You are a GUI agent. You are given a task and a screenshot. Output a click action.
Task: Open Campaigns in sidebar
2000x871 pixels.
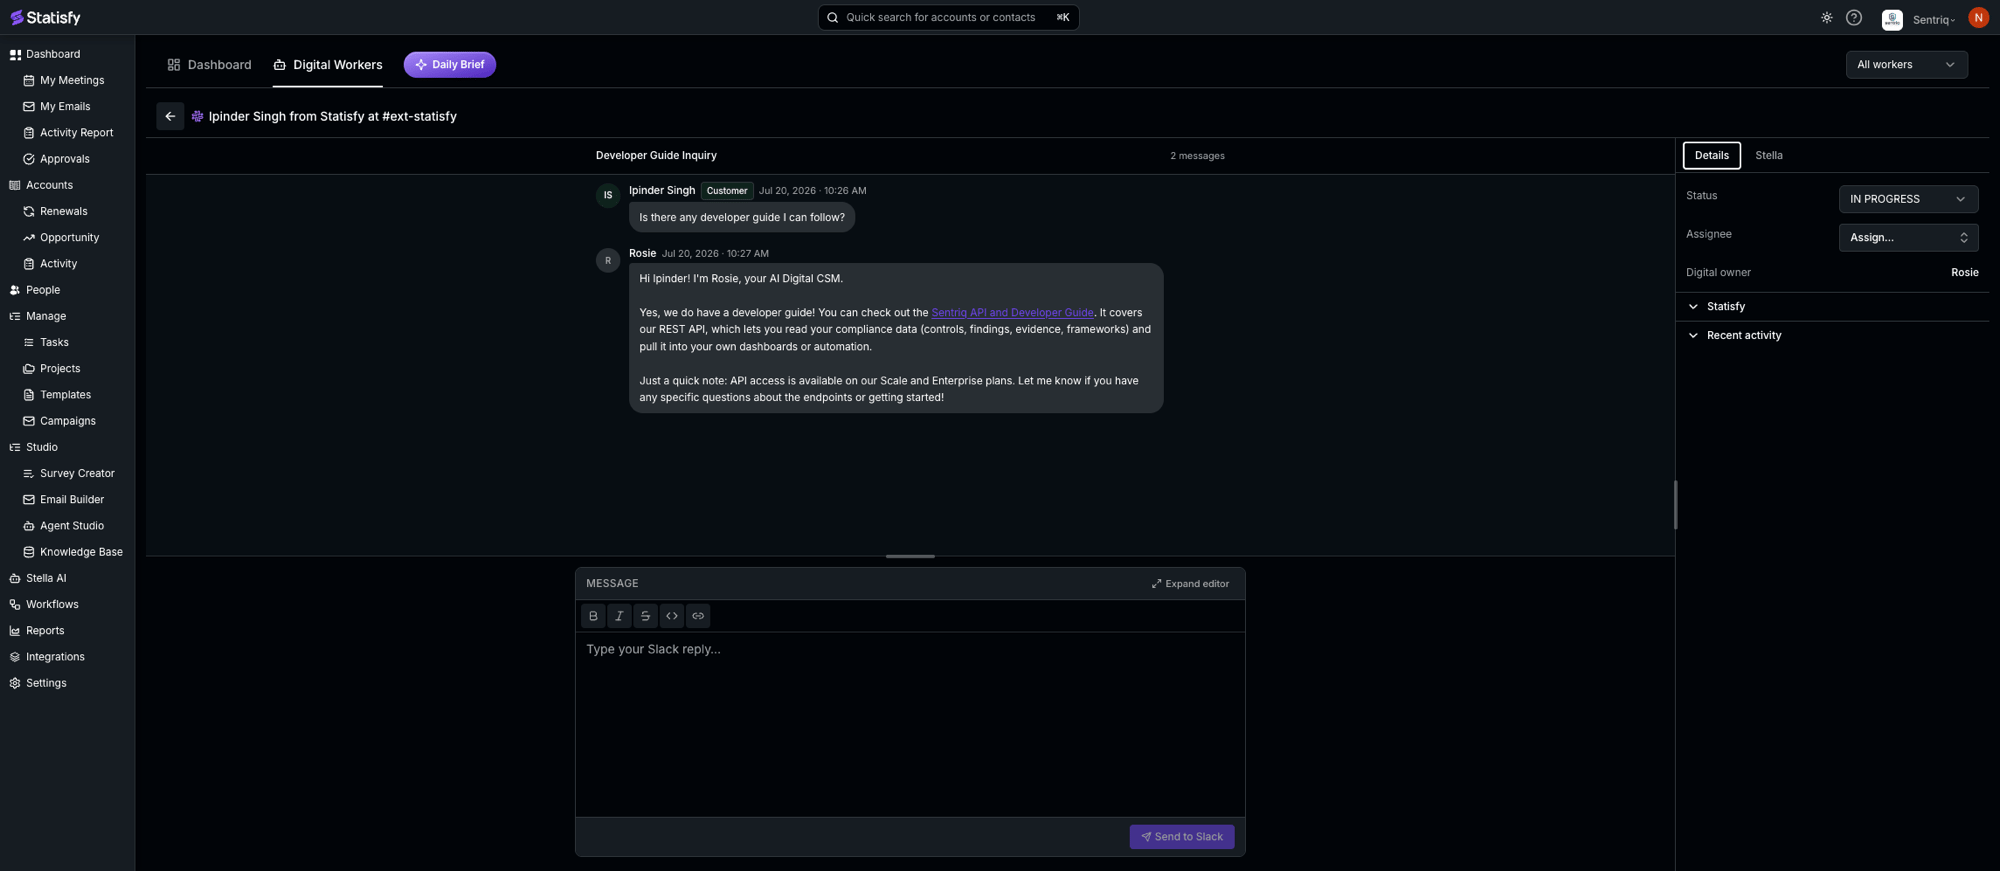68,421
